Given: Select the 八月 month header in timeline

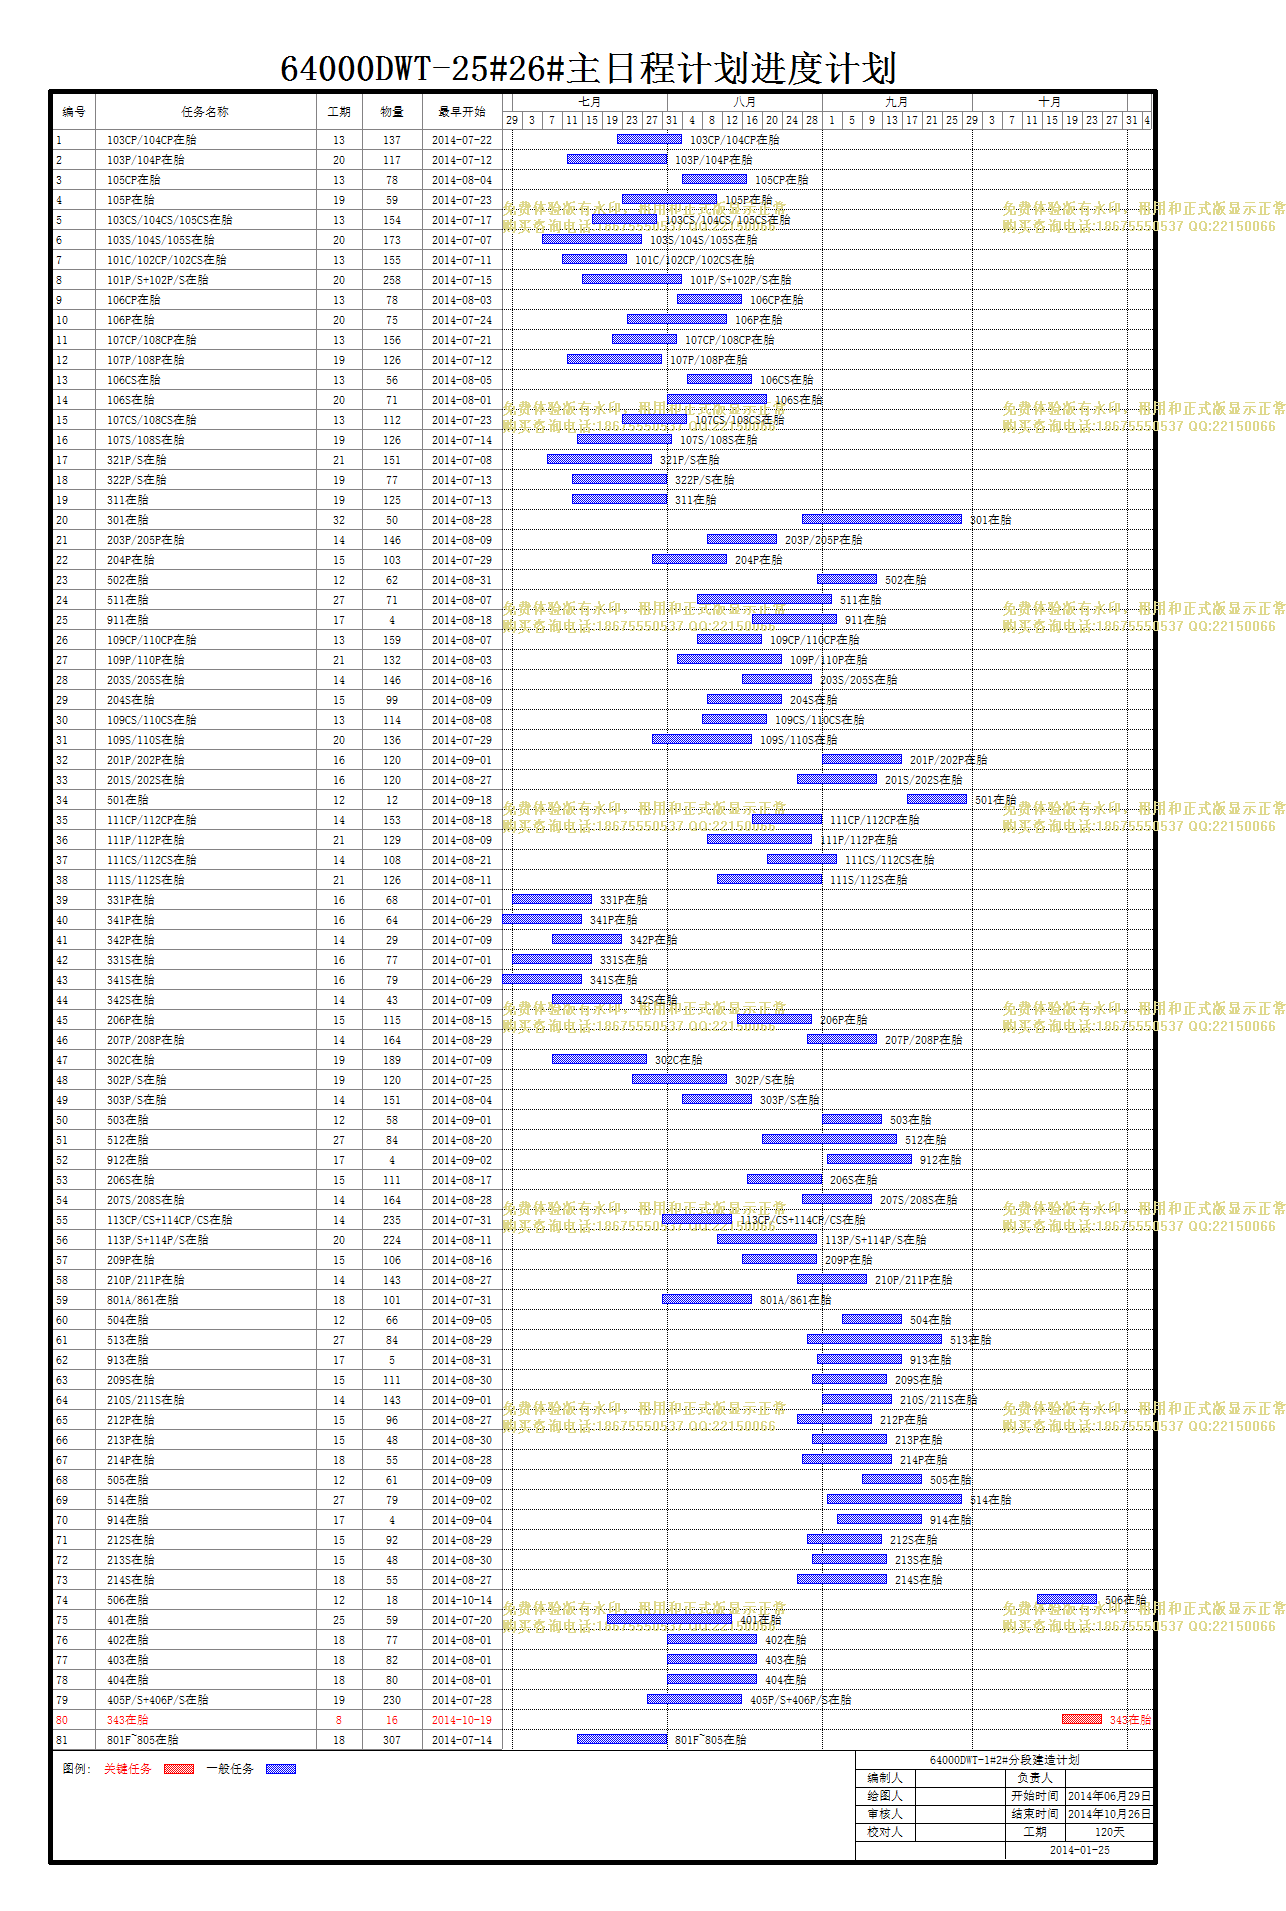Looking at the screenshot, I should click(x=745, y=102).
